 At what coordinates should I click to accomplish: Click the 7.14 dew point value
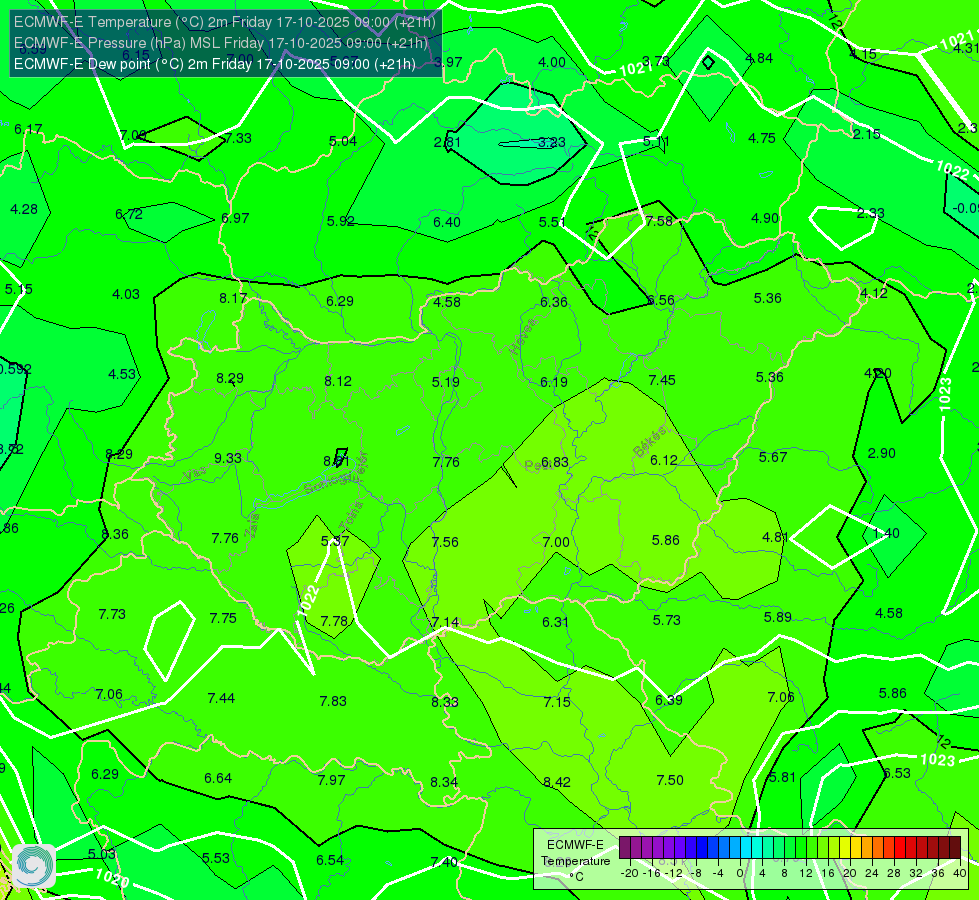tap(445, 622)
